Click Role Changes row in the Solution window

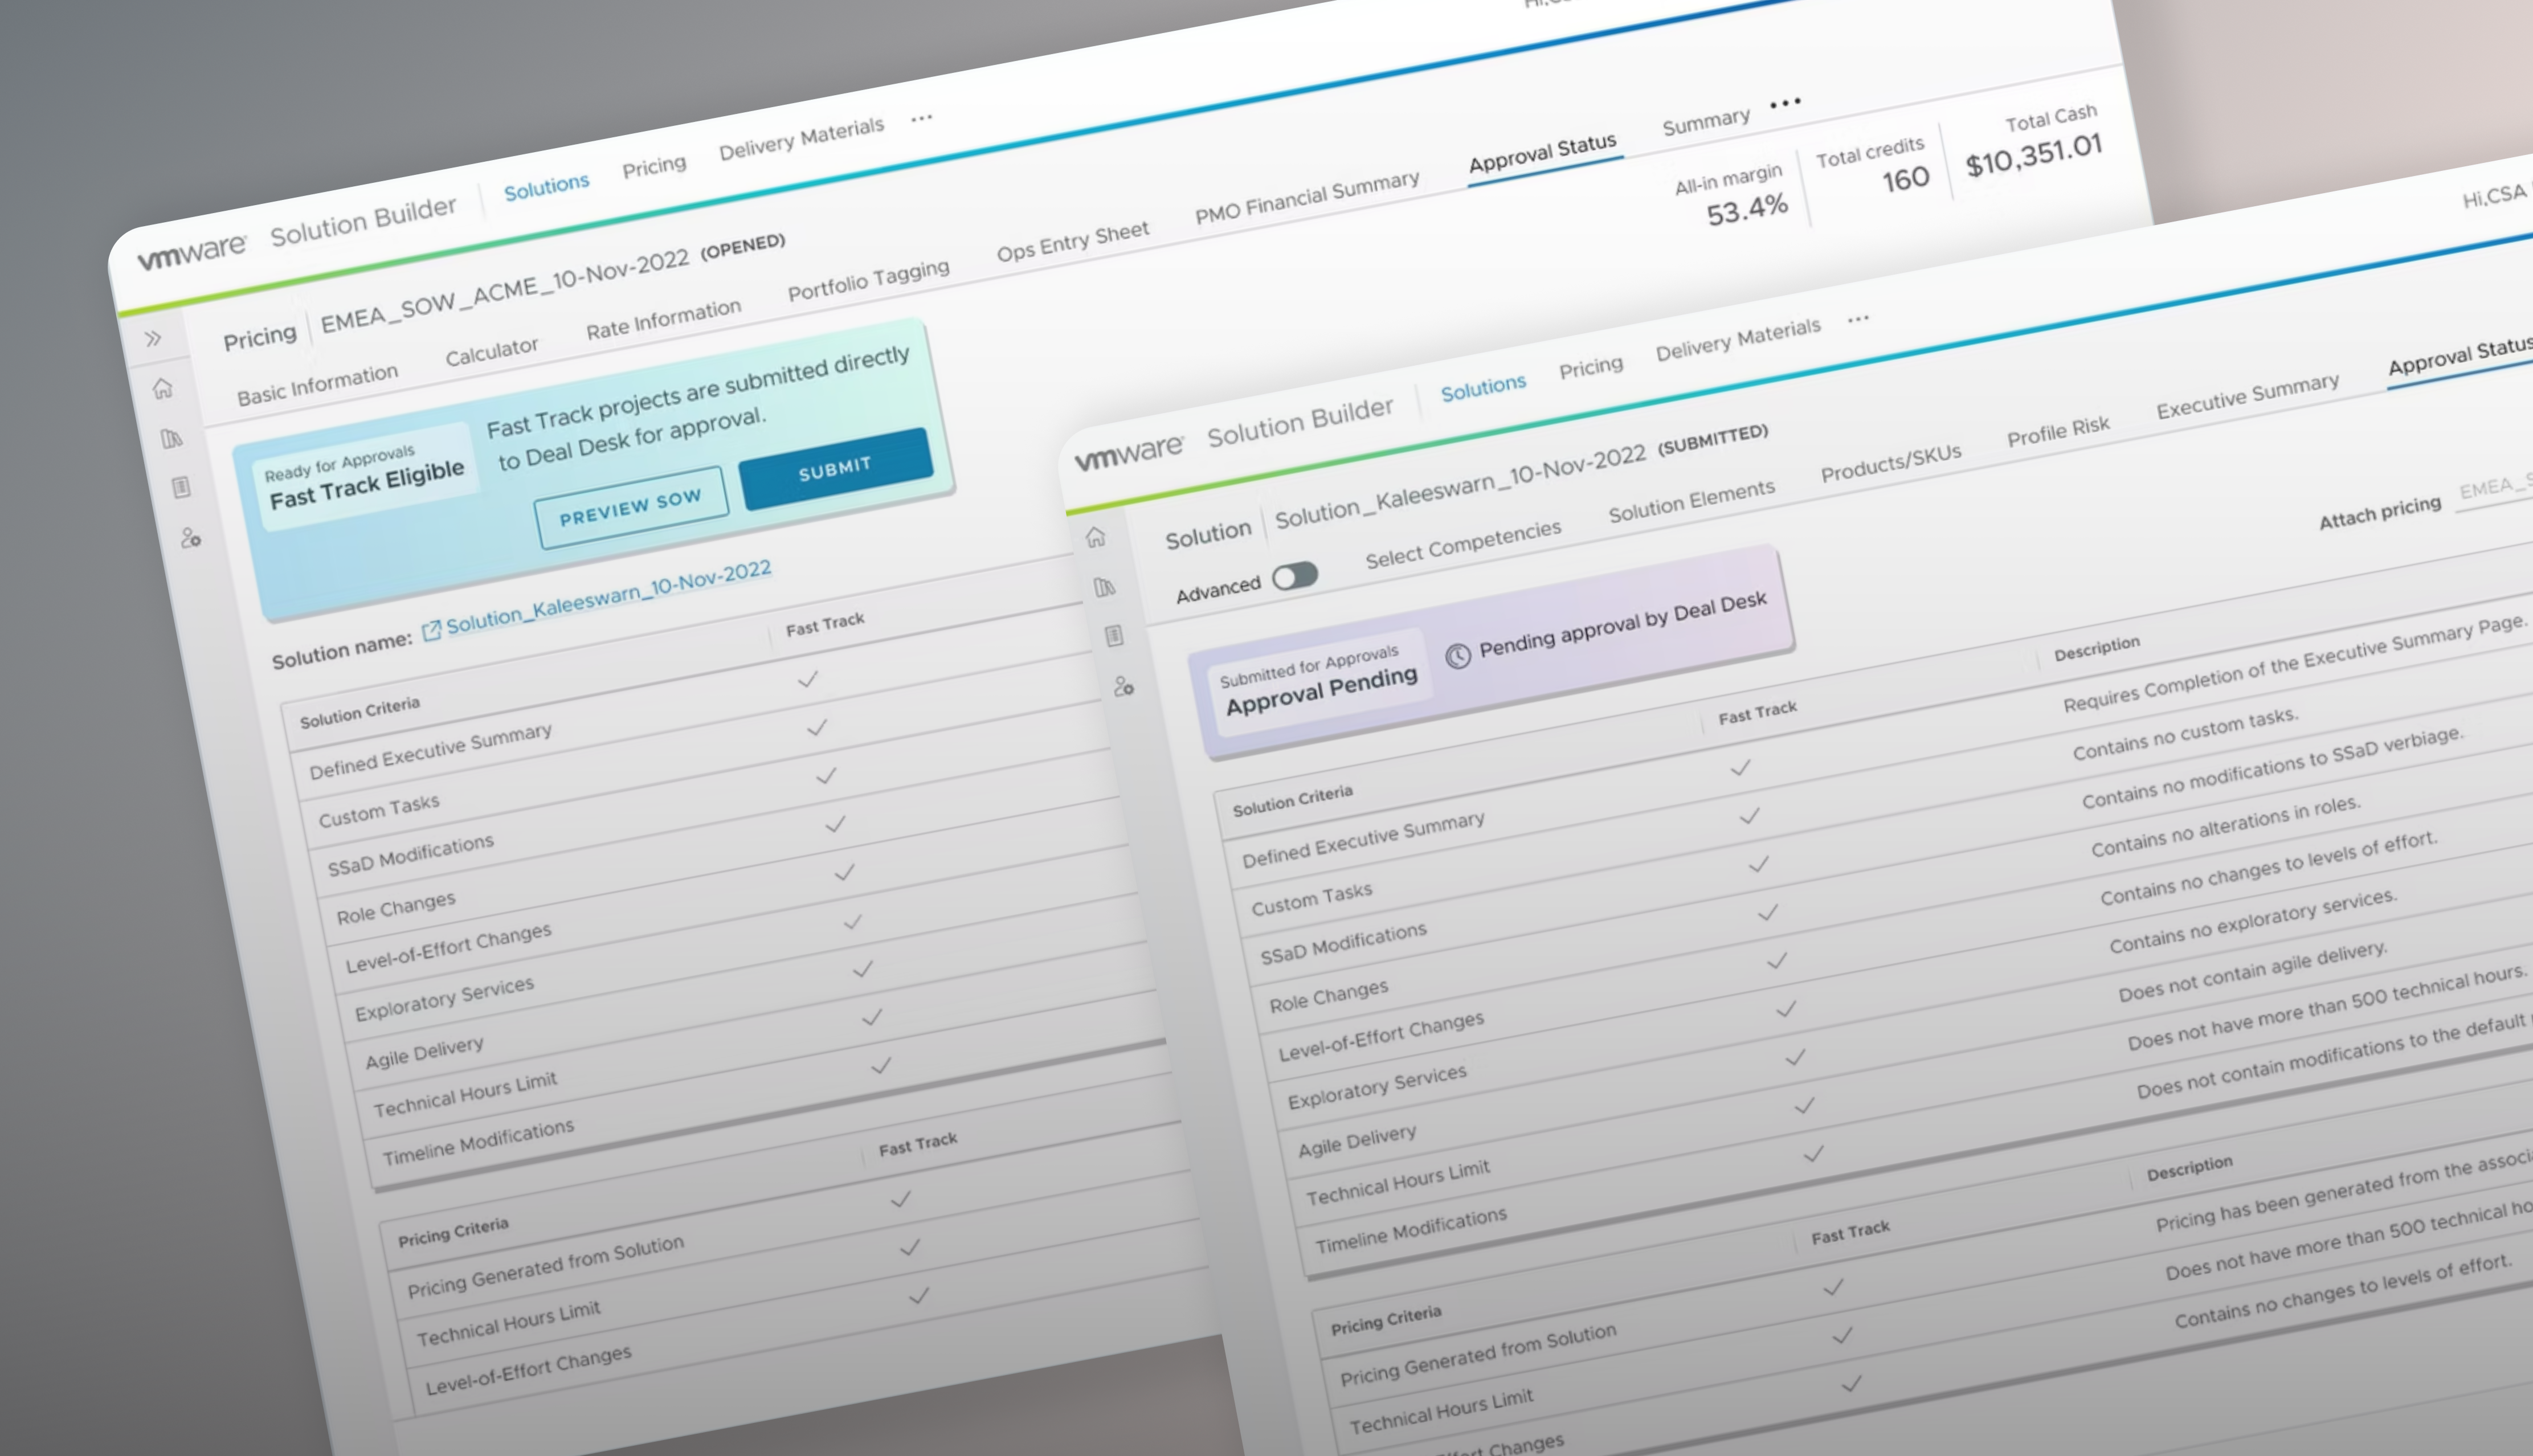coord(1328,995)
